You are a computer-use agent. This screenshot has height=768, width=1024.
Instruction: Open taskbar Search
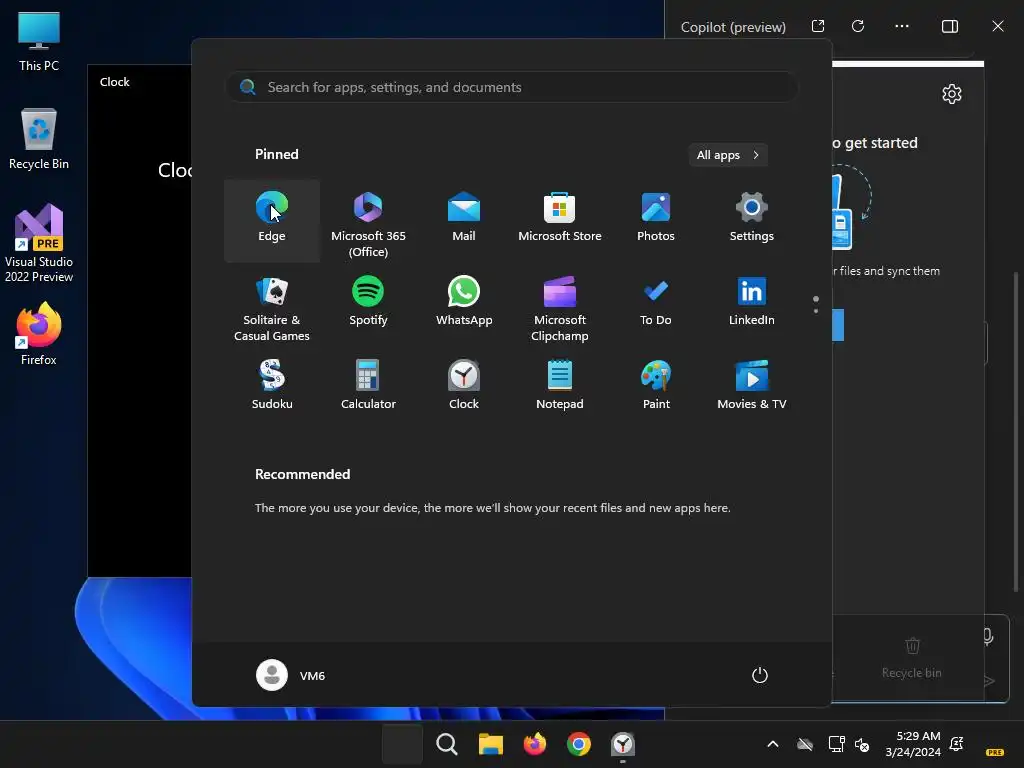(447, 744)
